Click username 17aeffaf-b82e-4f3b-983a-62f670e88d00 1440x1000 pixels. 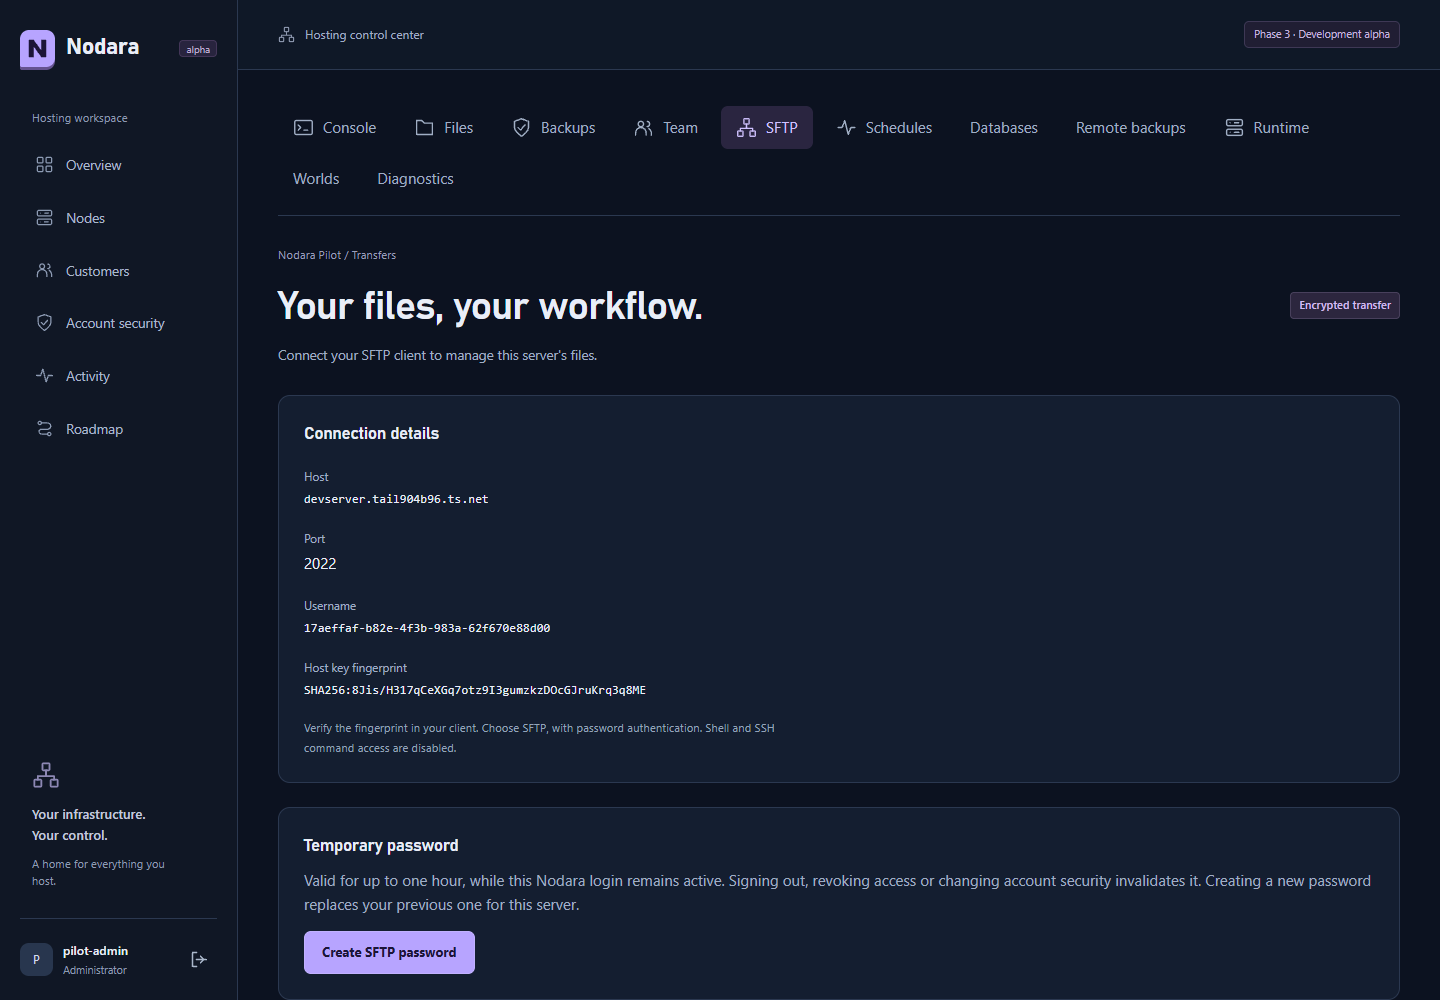click(427, 629)
